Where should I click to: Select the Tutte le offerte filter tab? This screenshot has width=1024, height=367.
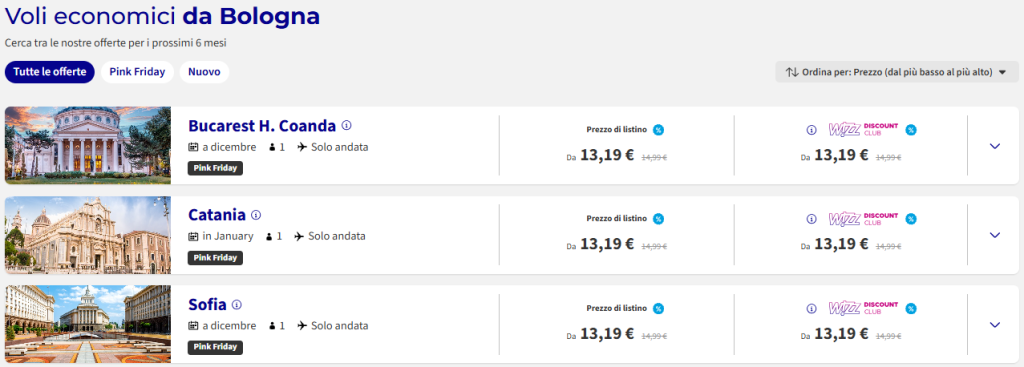[x=50, y=72]
